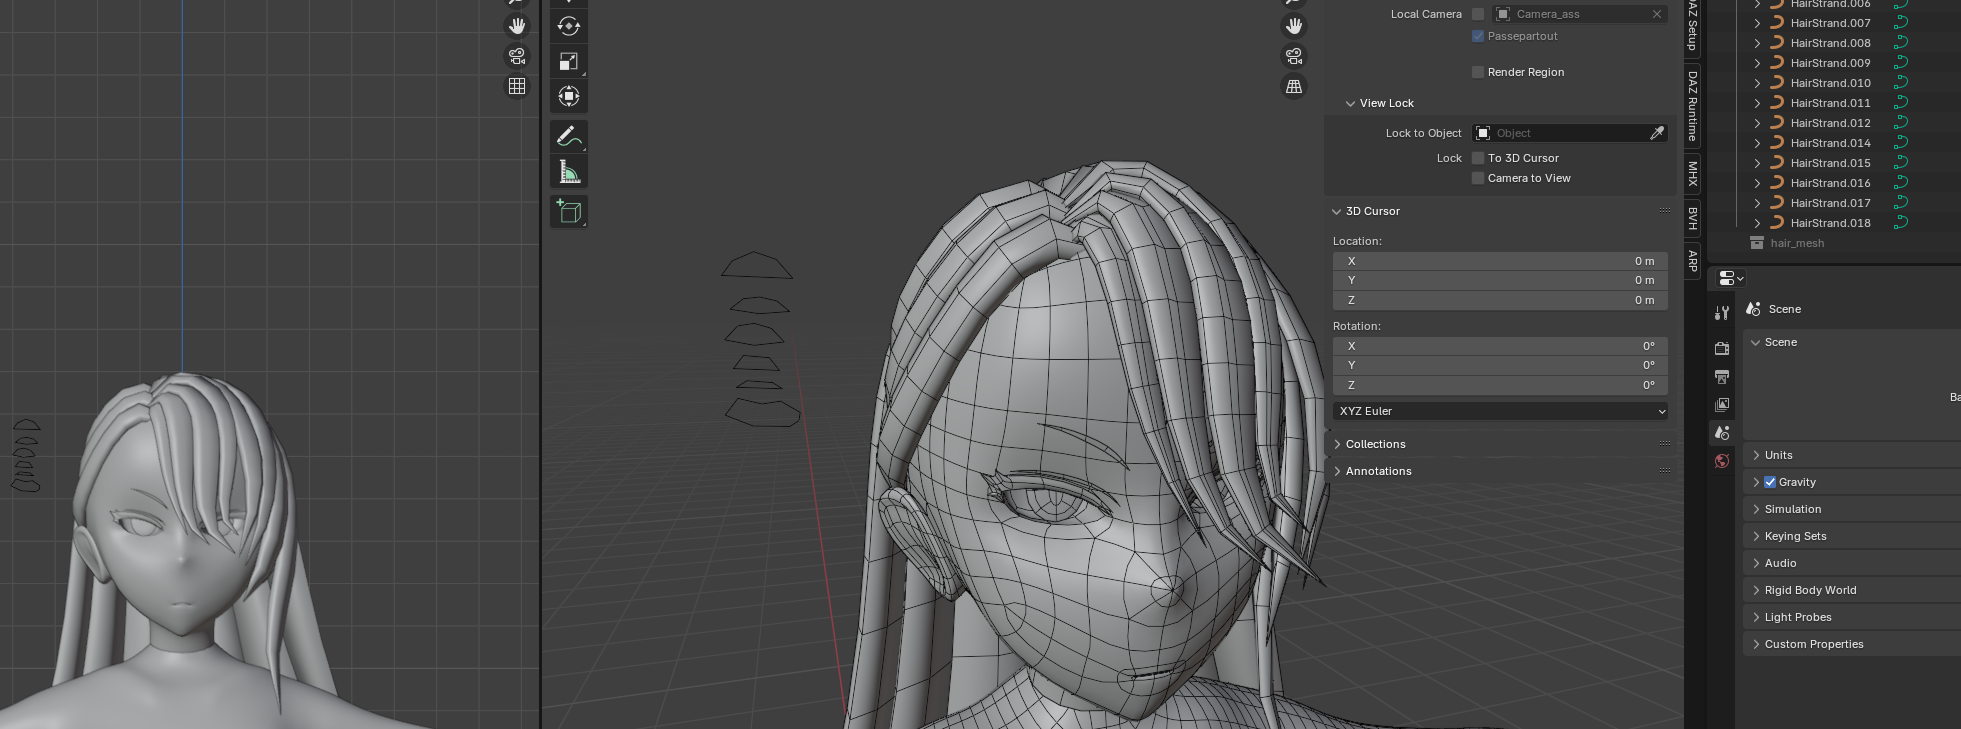Viewport: 1961px width, 729px height.
Task: Switch orthographic grid view in left viewport
Action: click(x=517, y=86)
